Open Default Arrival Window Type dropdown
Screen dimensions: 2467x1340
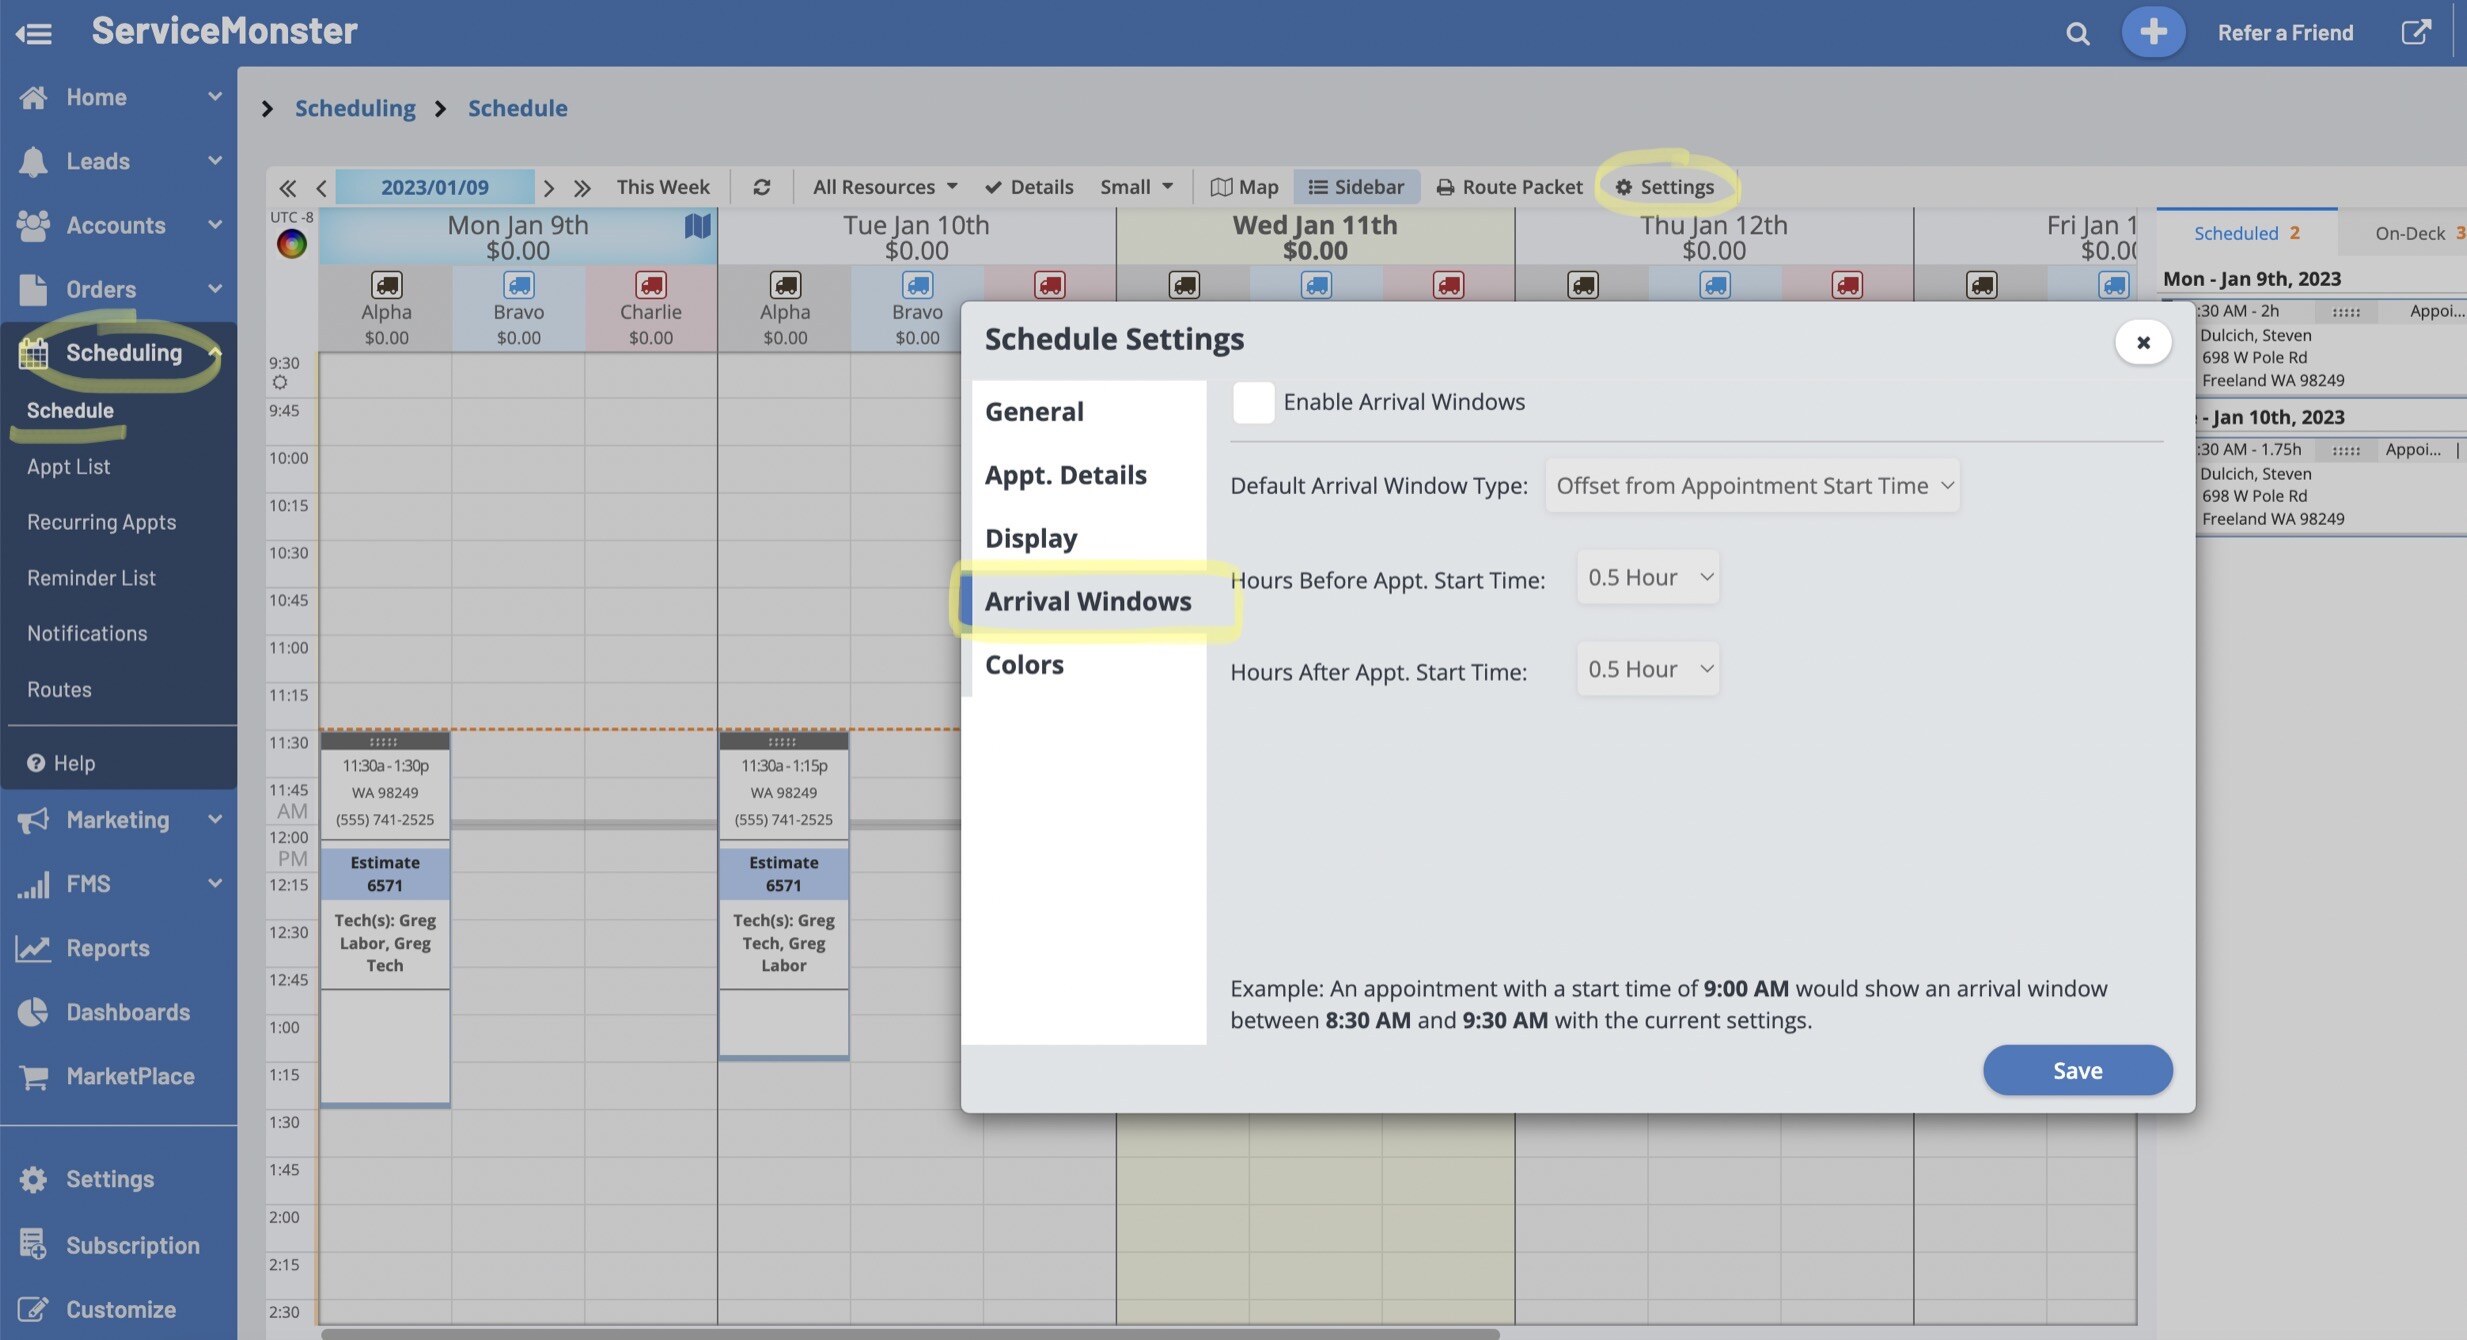click(x=1752, y=486)
